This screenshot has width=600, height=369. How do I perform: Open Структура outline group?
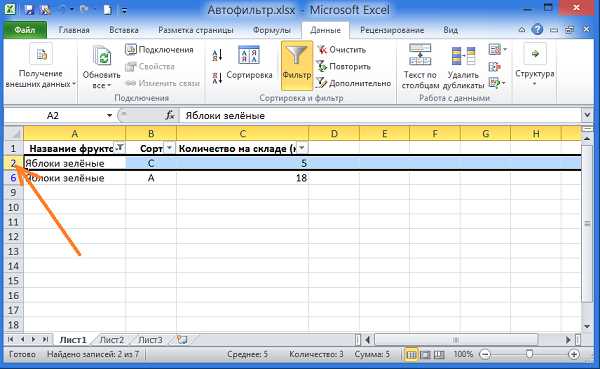(535, 65)
